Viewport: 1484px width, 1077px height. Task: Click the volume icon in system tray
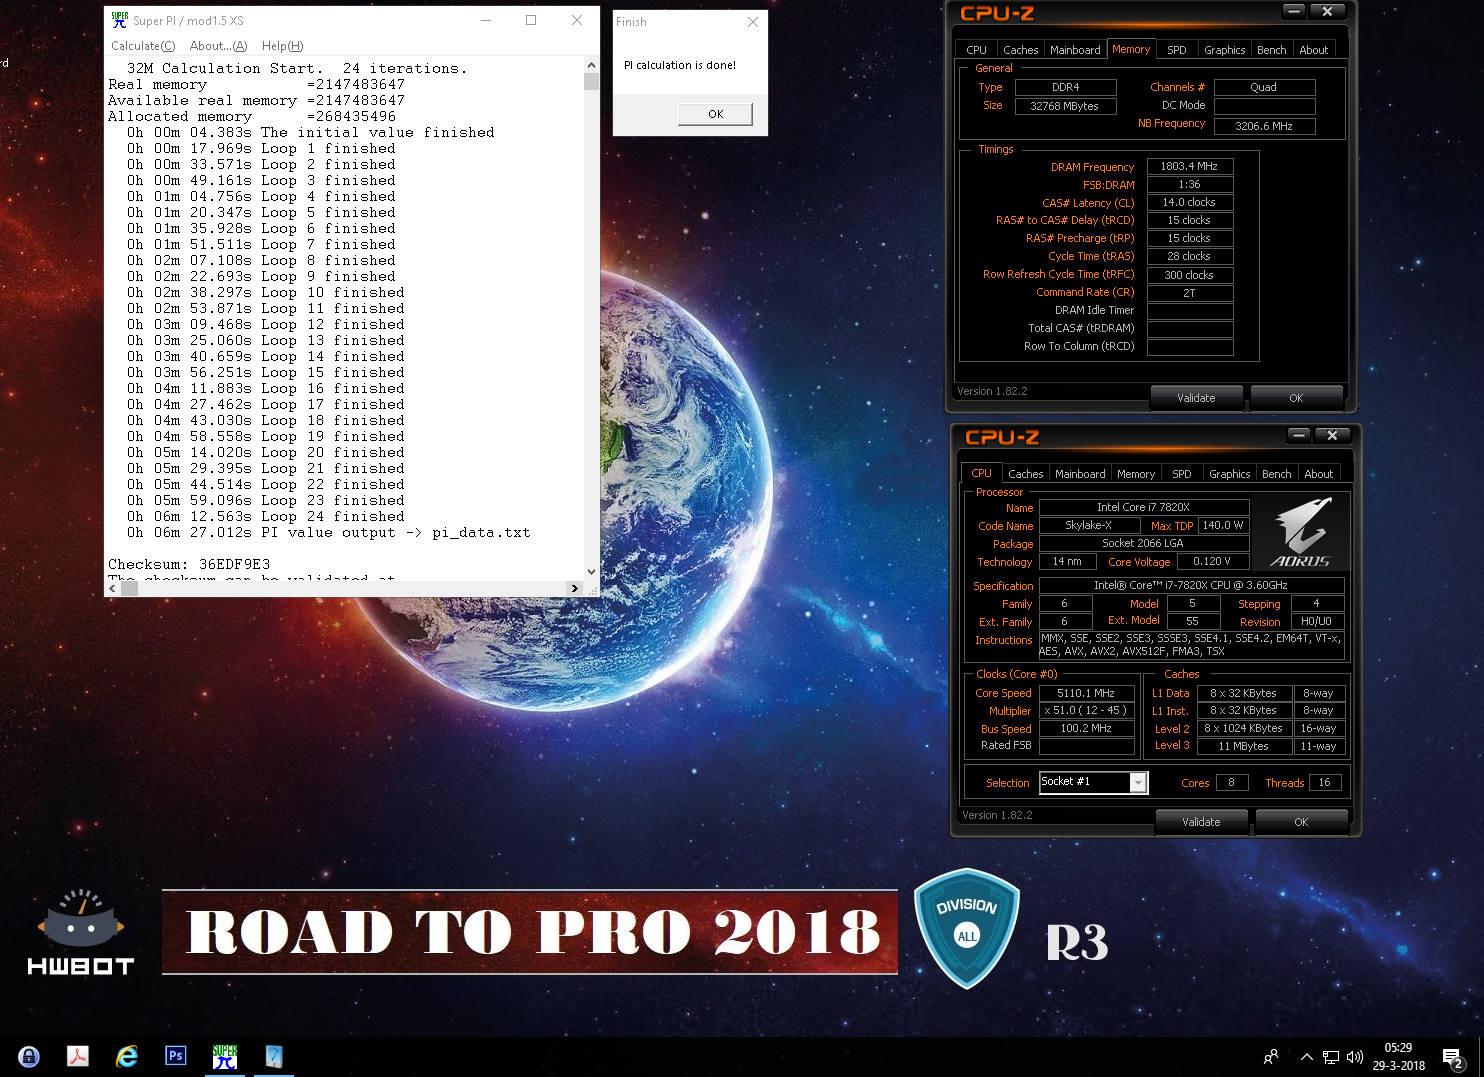(1355, 1057)
